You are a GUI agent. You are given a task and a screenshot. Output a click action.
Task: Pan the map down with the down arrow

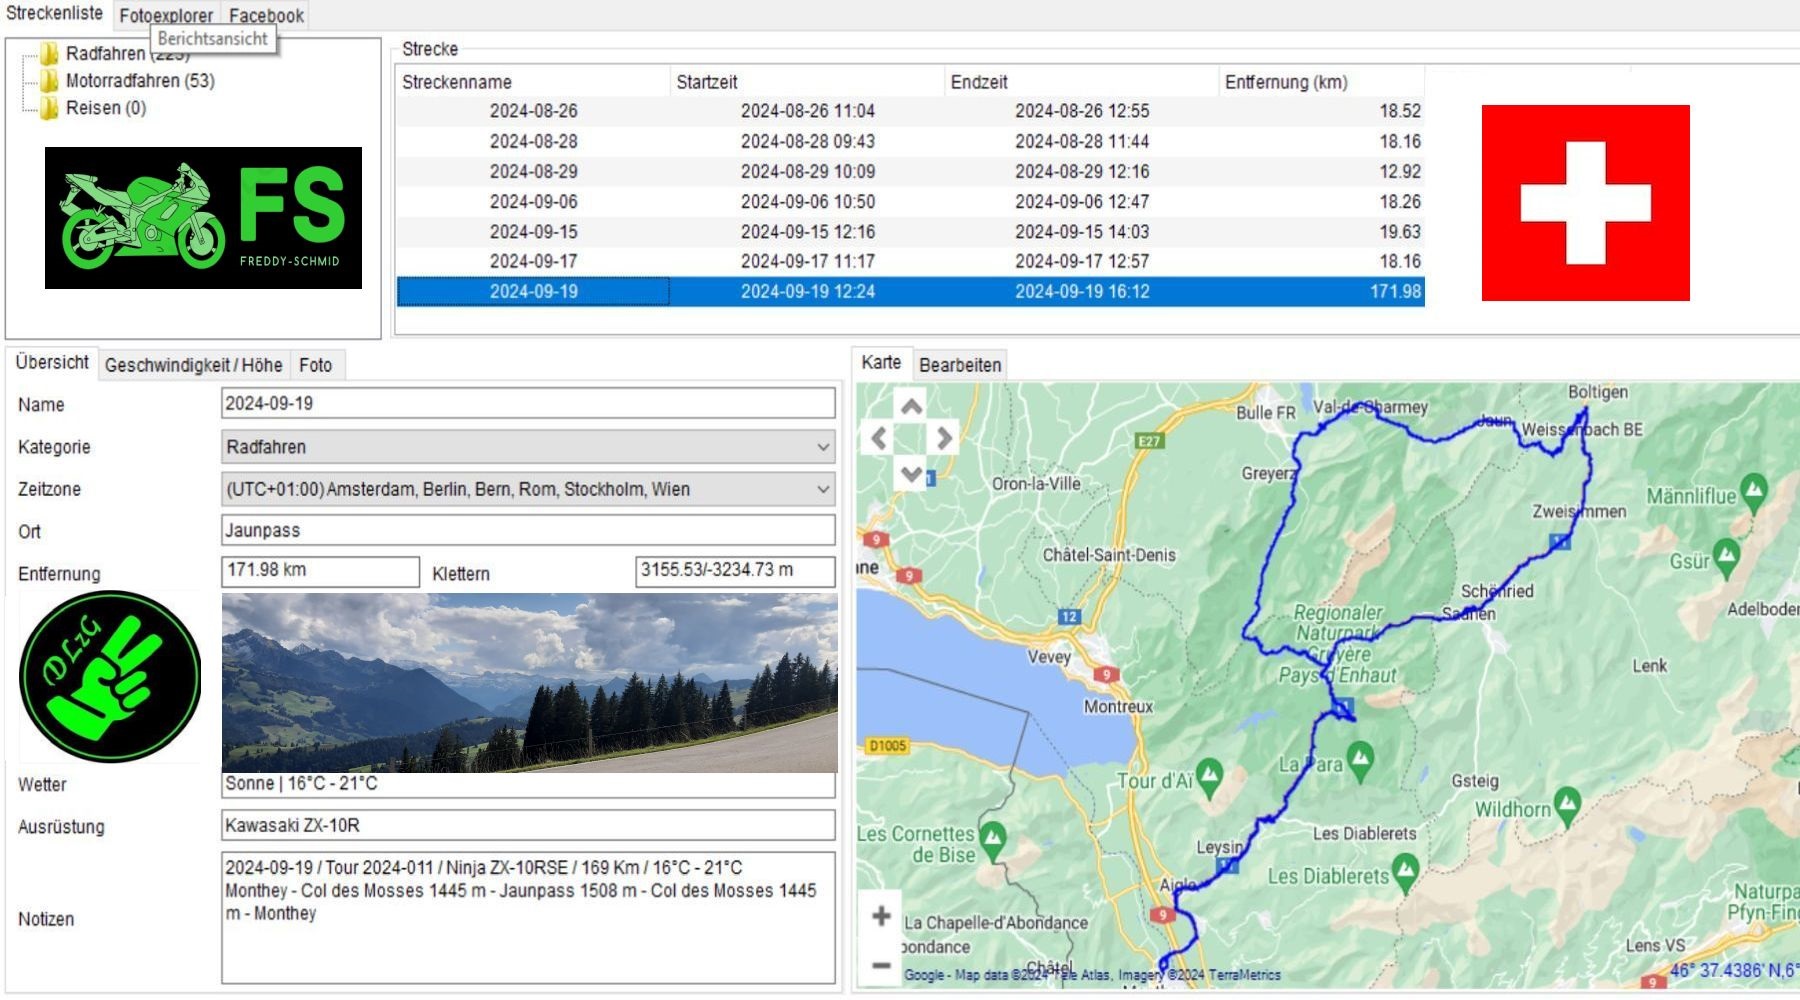tap(911, 472)
